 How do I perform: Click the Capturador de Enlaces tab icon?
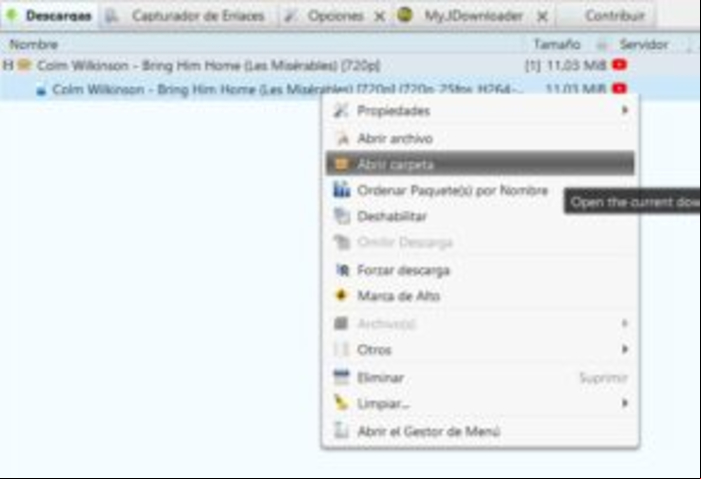111,17
